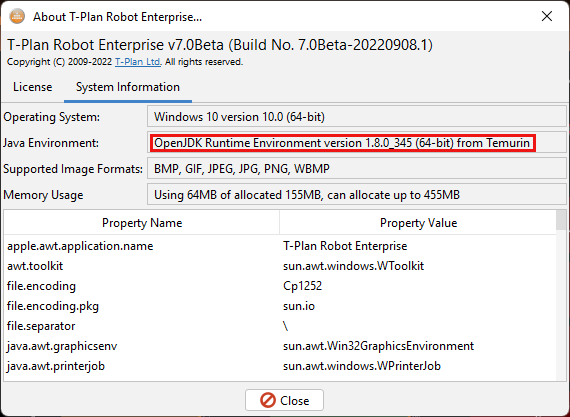Select the java.awt.graphicsenv row
570x417 pixels.
point(280,346)
